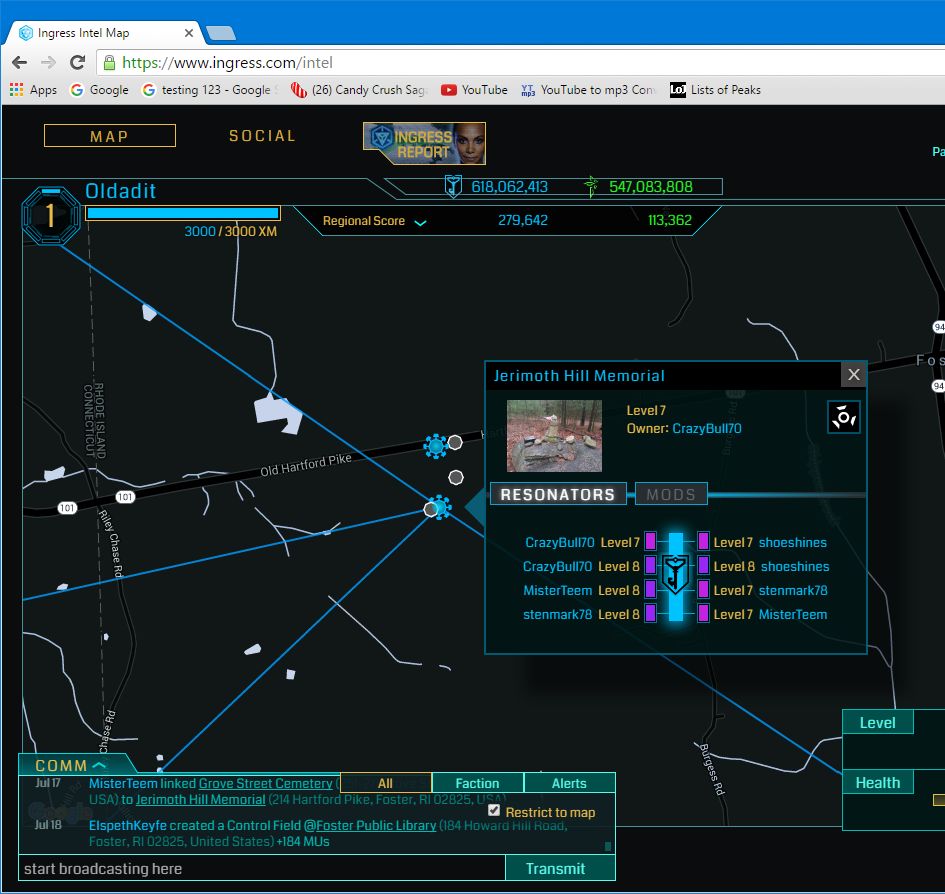945x894 pixels.
Task: Expand the Regional Score dropdown arrow
Action: (420, 222)
